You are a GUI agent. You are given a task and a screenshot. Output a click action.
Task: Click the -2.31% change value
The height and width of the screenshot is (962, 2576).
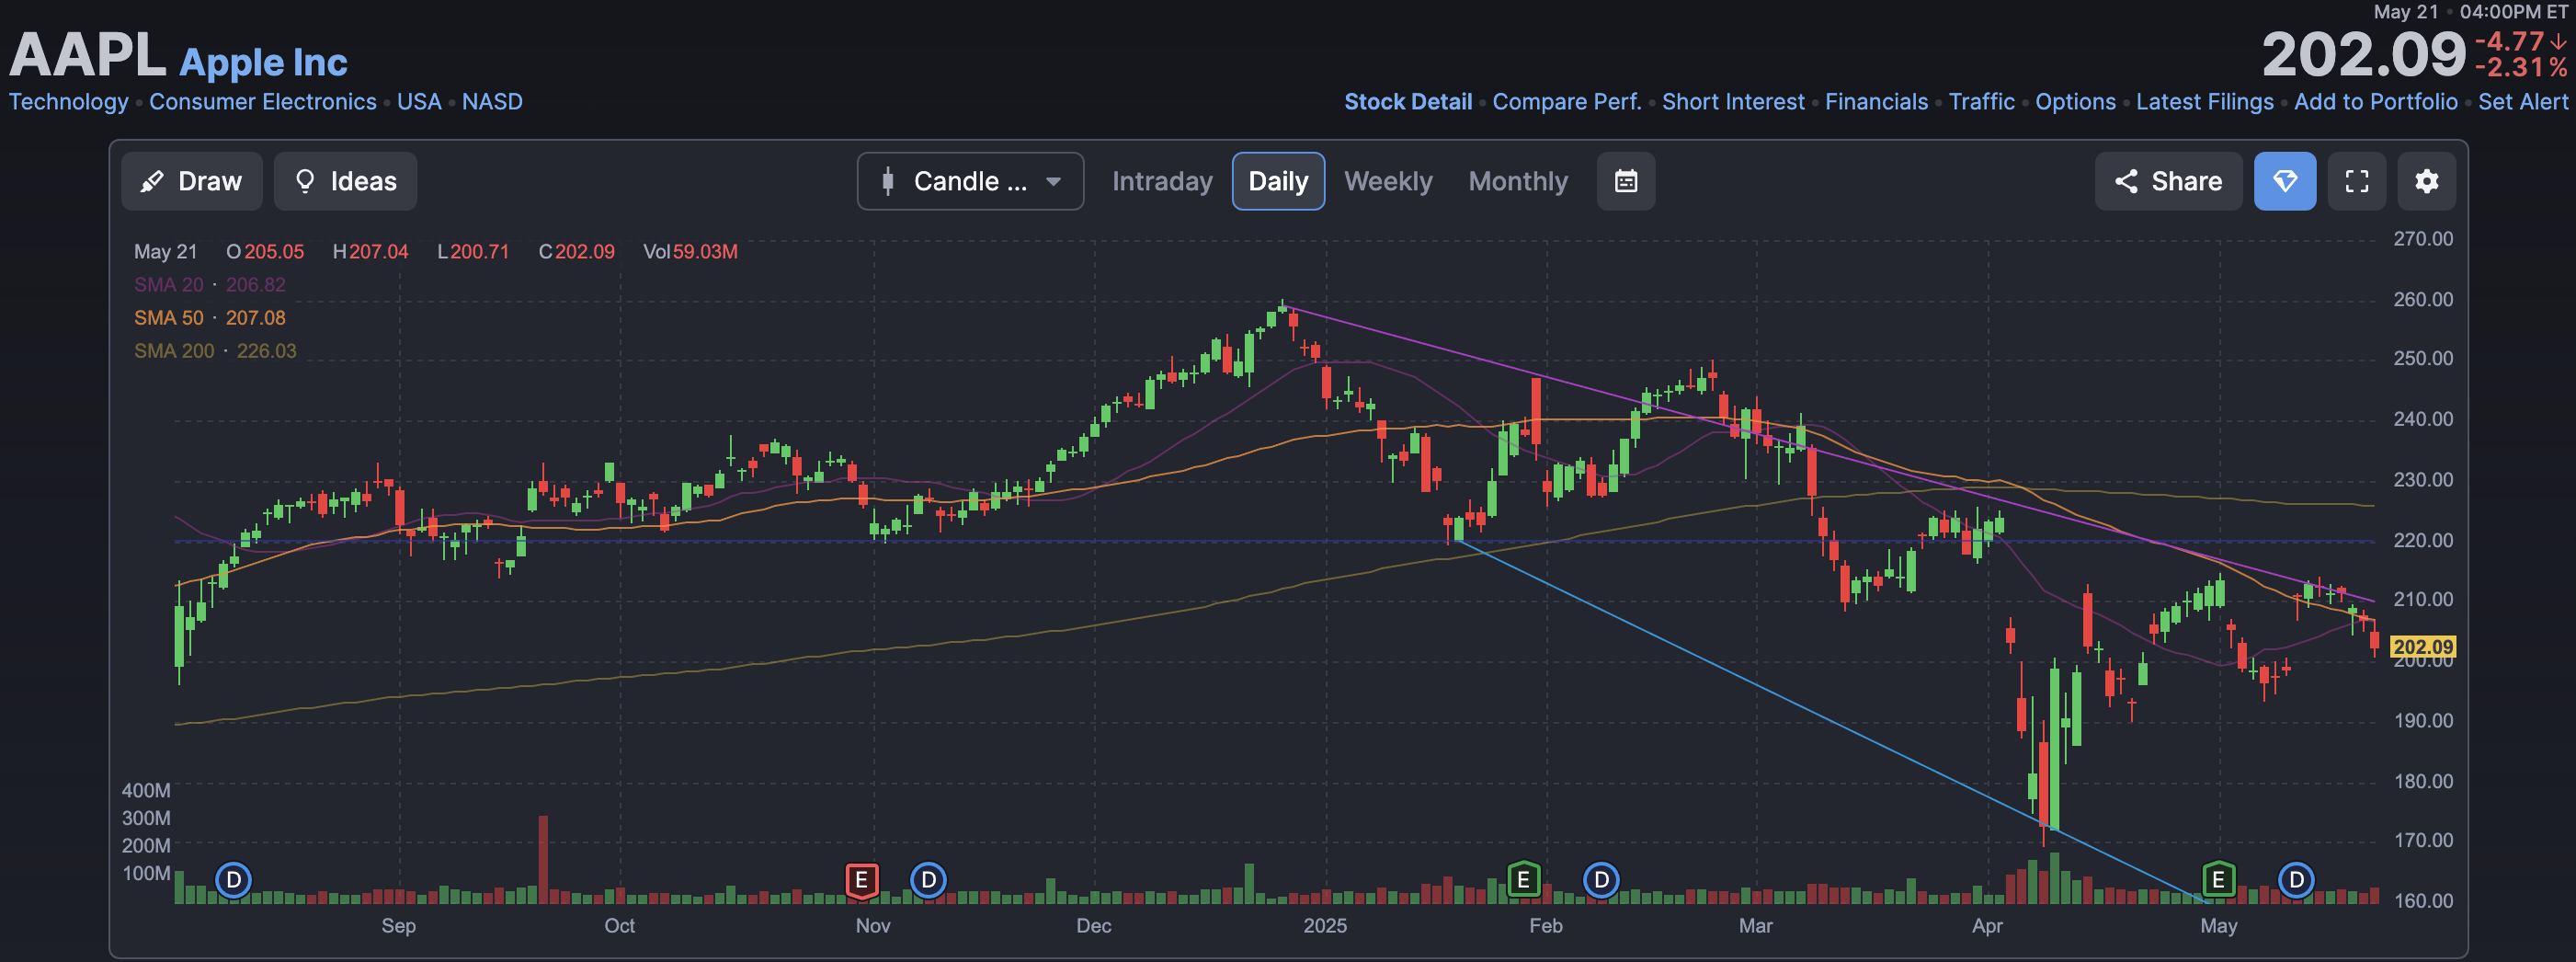(x=2521, y=68)
